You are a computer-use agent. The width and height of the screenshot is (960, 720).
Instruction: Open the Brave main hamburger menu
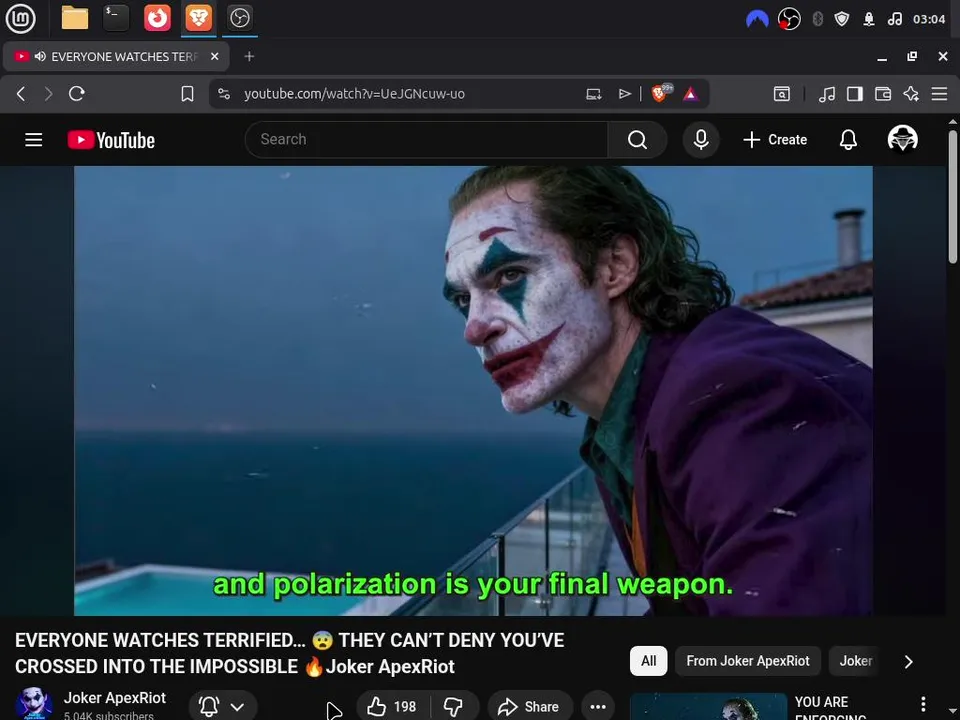[x=939, y=94]
